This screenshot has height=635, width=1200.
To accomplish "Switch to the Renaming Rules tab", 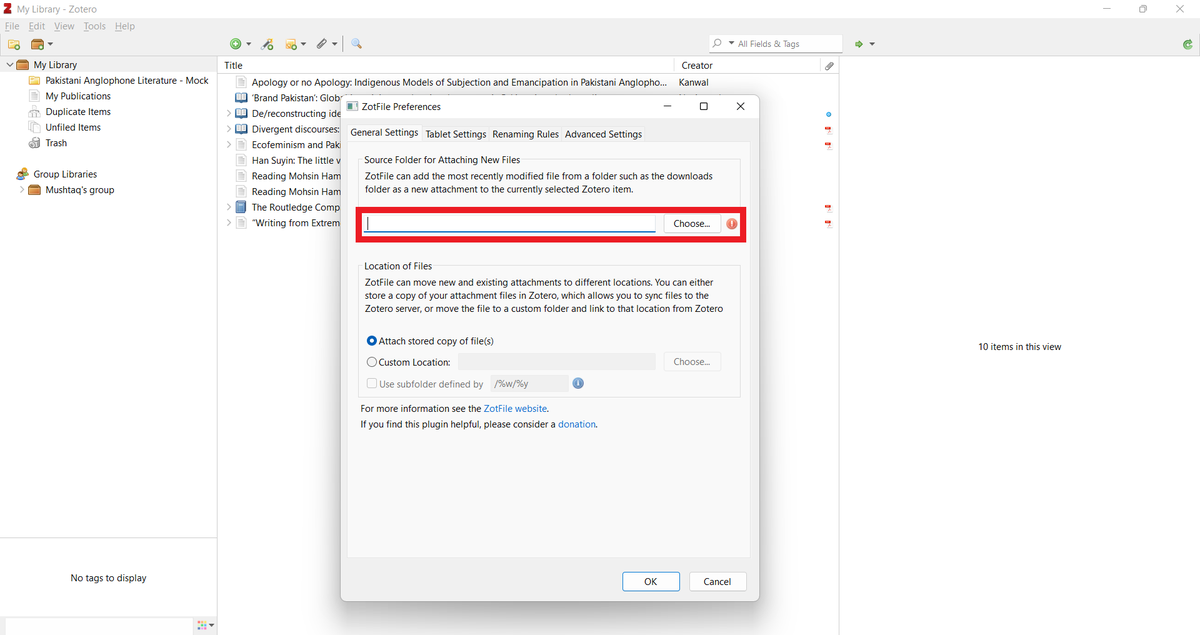I will (526, 134).
